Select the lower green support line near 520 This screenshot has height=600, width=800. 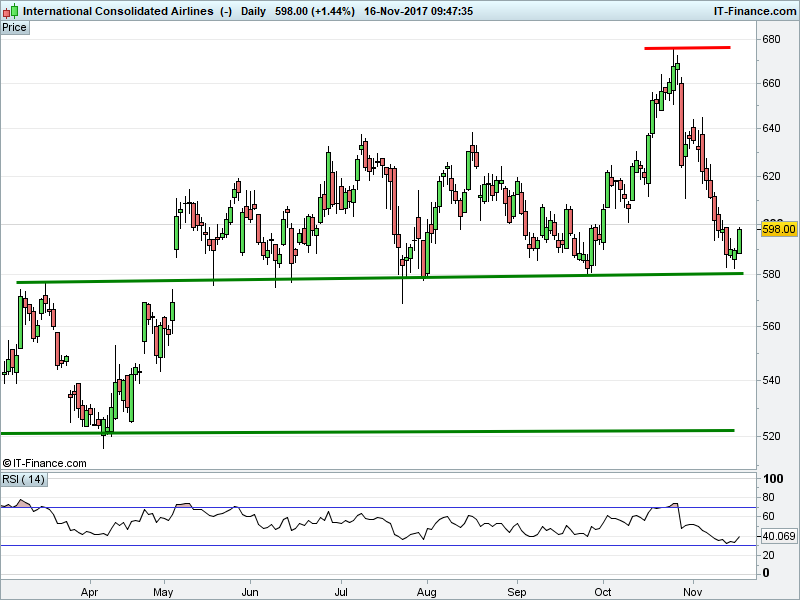[x=367, y=432]
